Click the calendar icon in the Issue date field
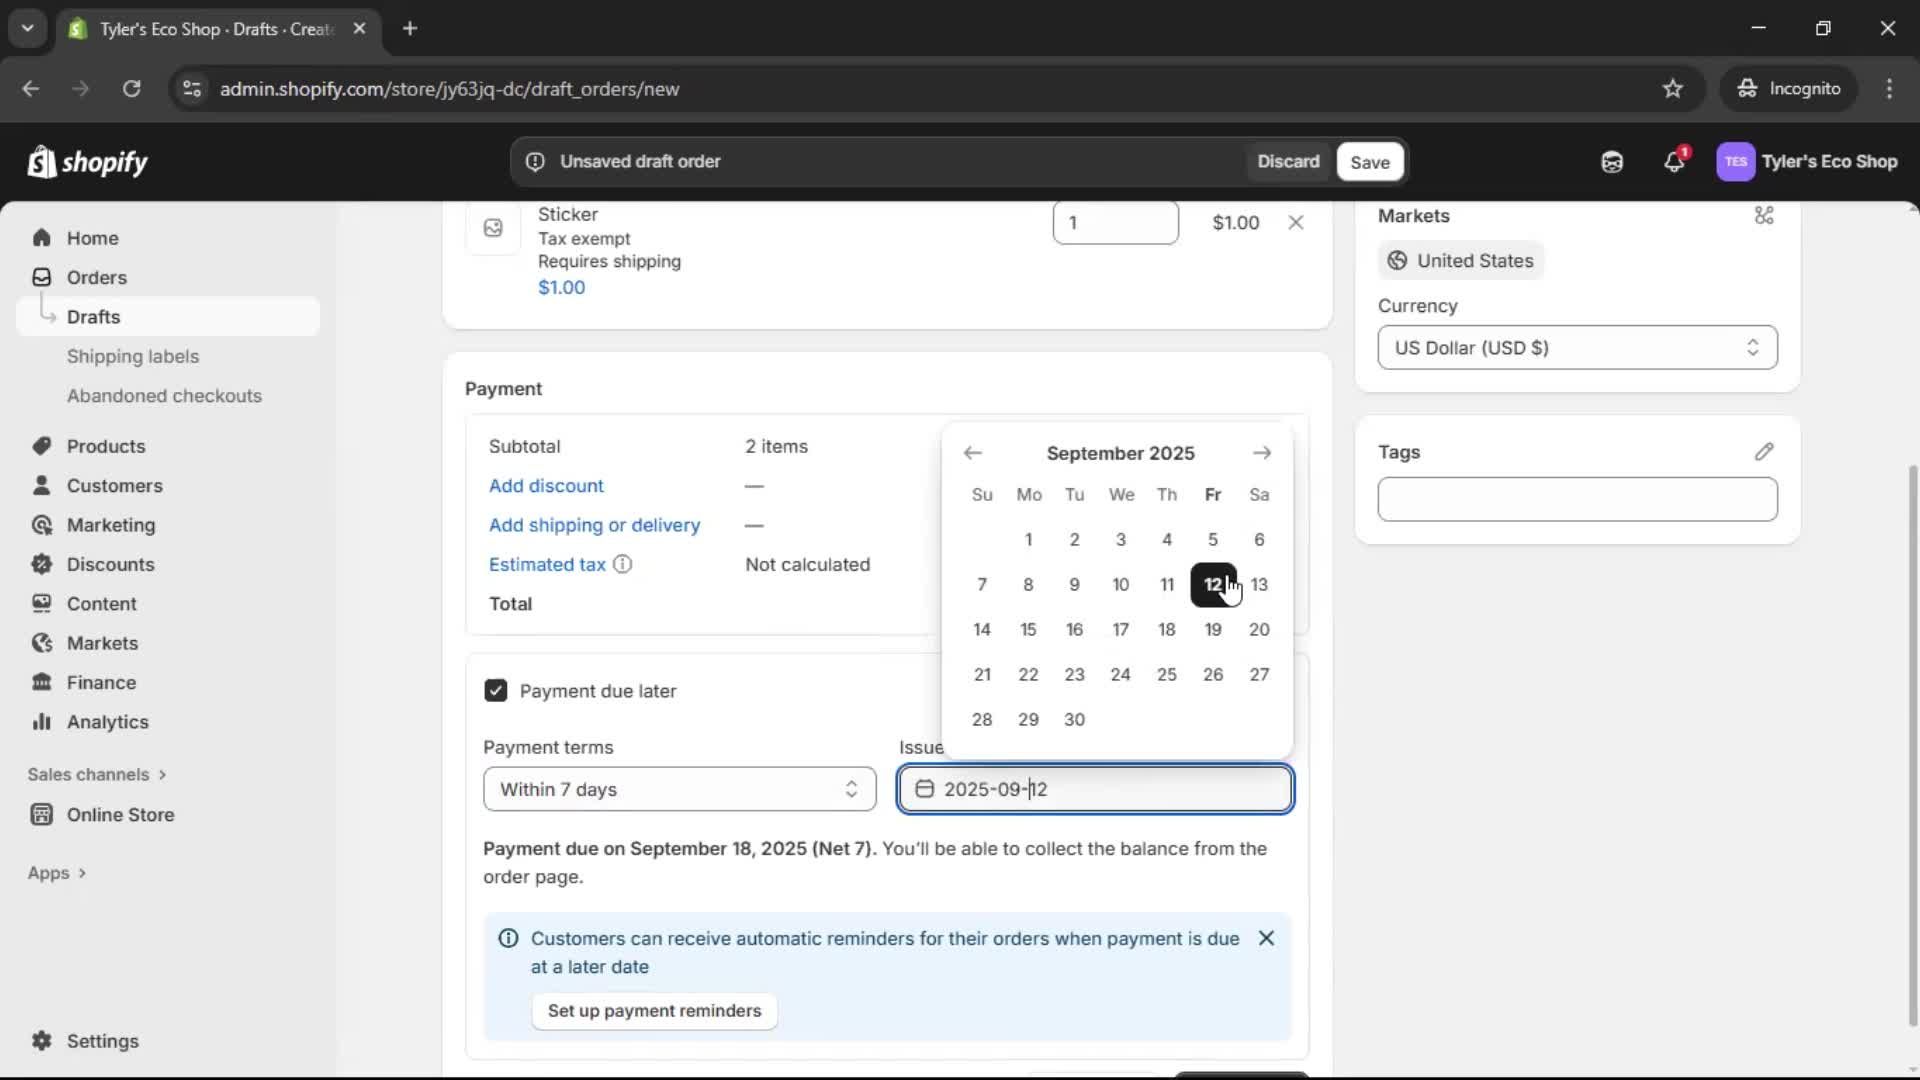Screen dimensions: 1920x1080 click(926, 789)
